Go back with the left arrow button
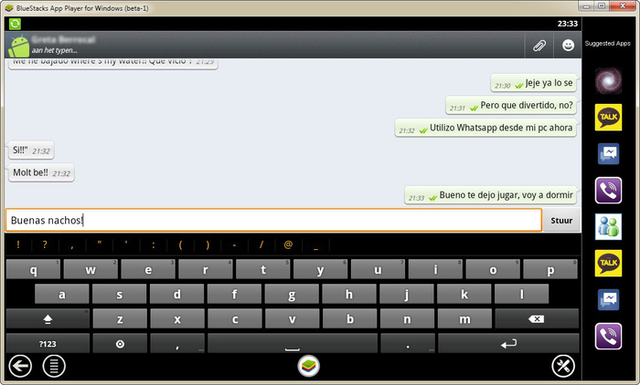 [x=20, y=366]
